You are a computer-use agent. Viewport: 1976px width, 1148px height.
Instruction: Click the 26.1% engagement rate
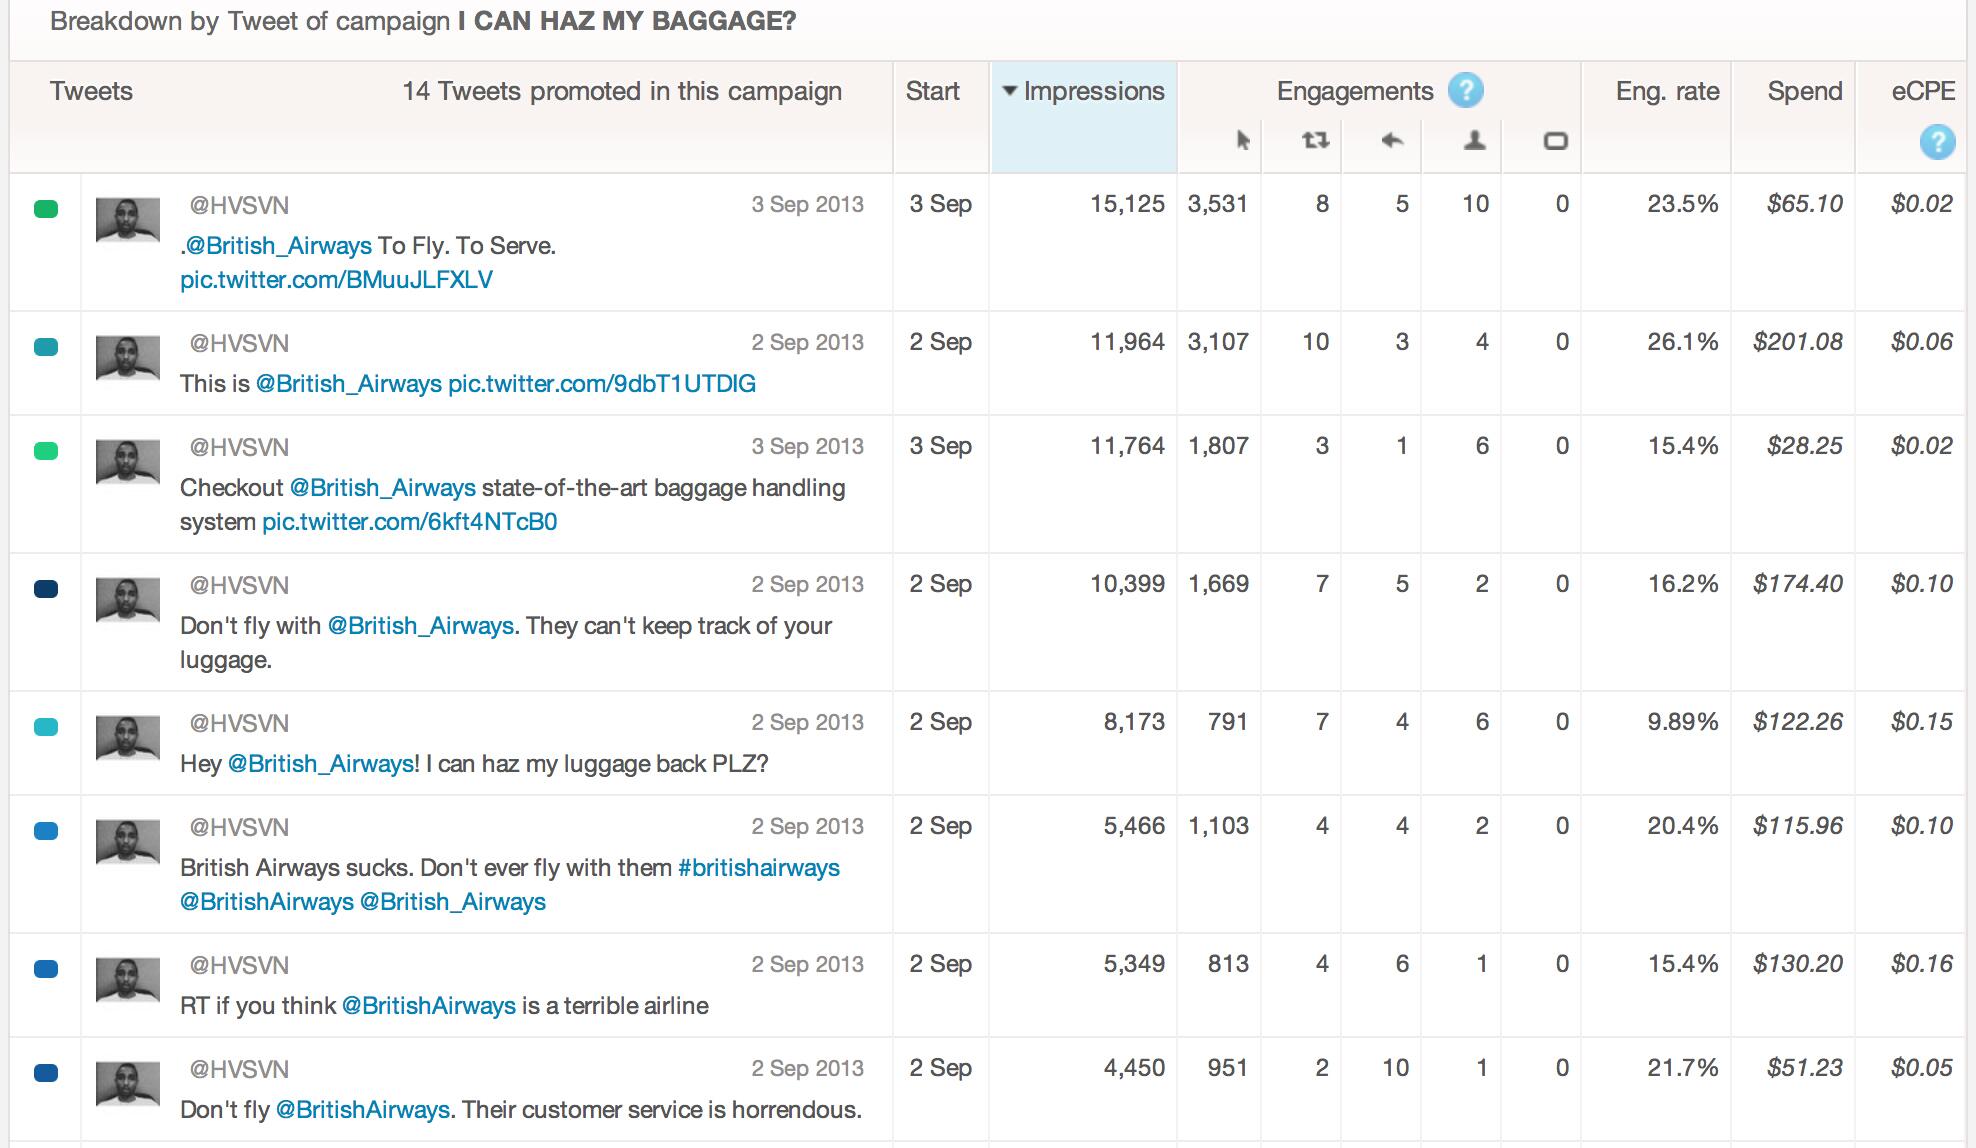coord(1683,342)
